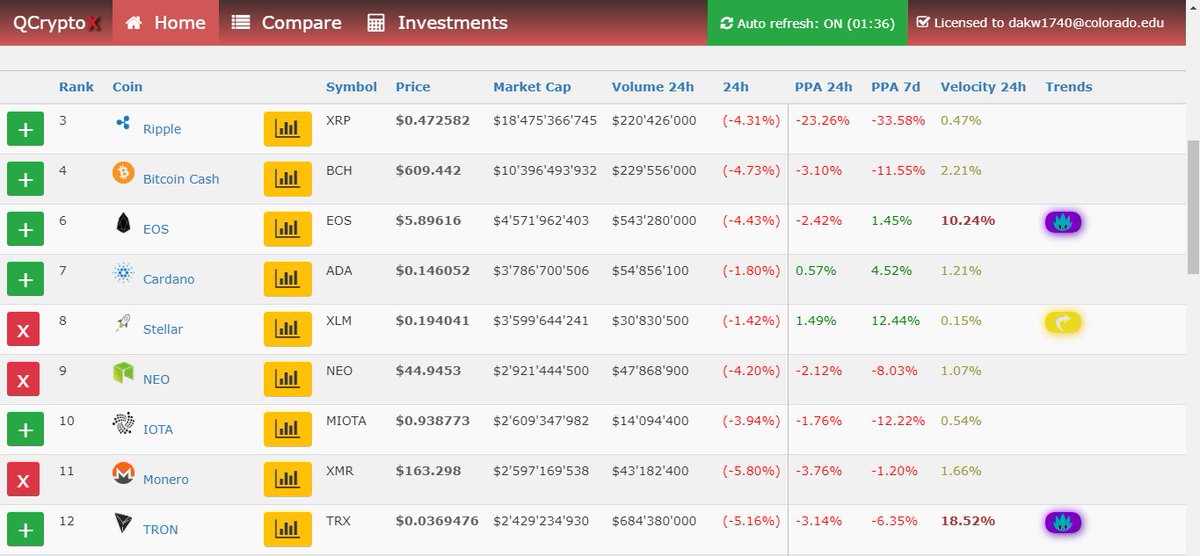
Task: Open the Stellar coin link
Action: pyautogui.click(x=163, y=329)
